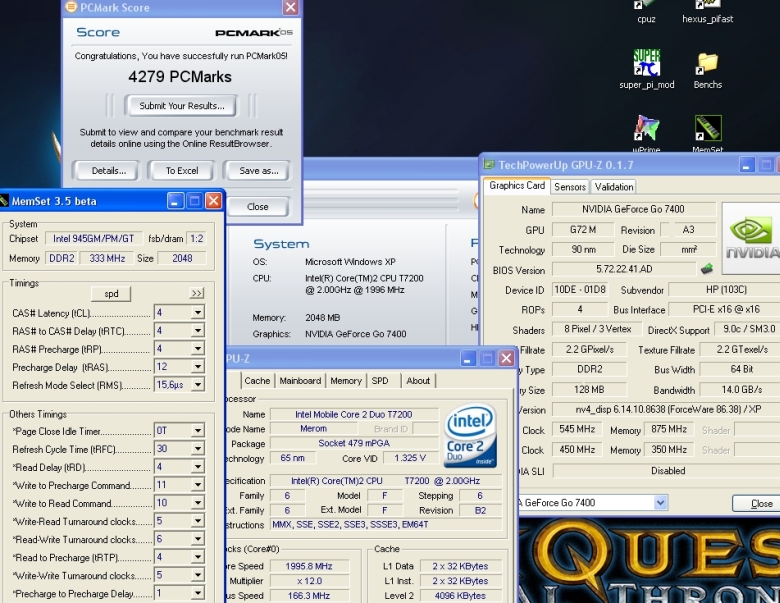Image resolution: width=780 pixels, height=603 pixels.
Task: Close the MemSet 3.5 beta window
Action: [x=214, y=201]
